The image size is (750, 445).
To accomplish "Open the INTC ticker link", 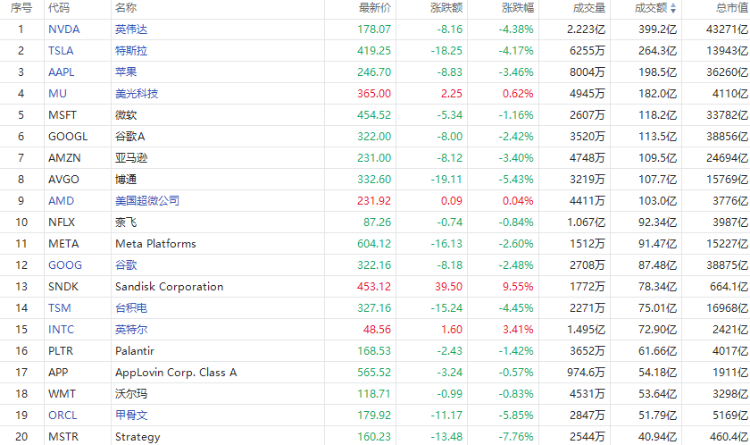I will 61,330.
